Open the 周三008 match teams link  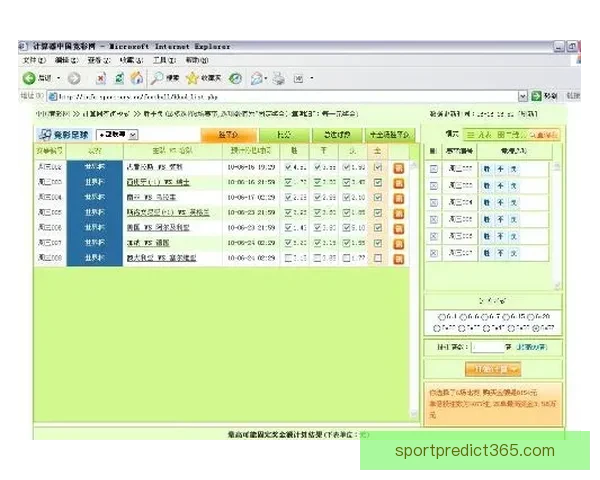pos(161,258)
